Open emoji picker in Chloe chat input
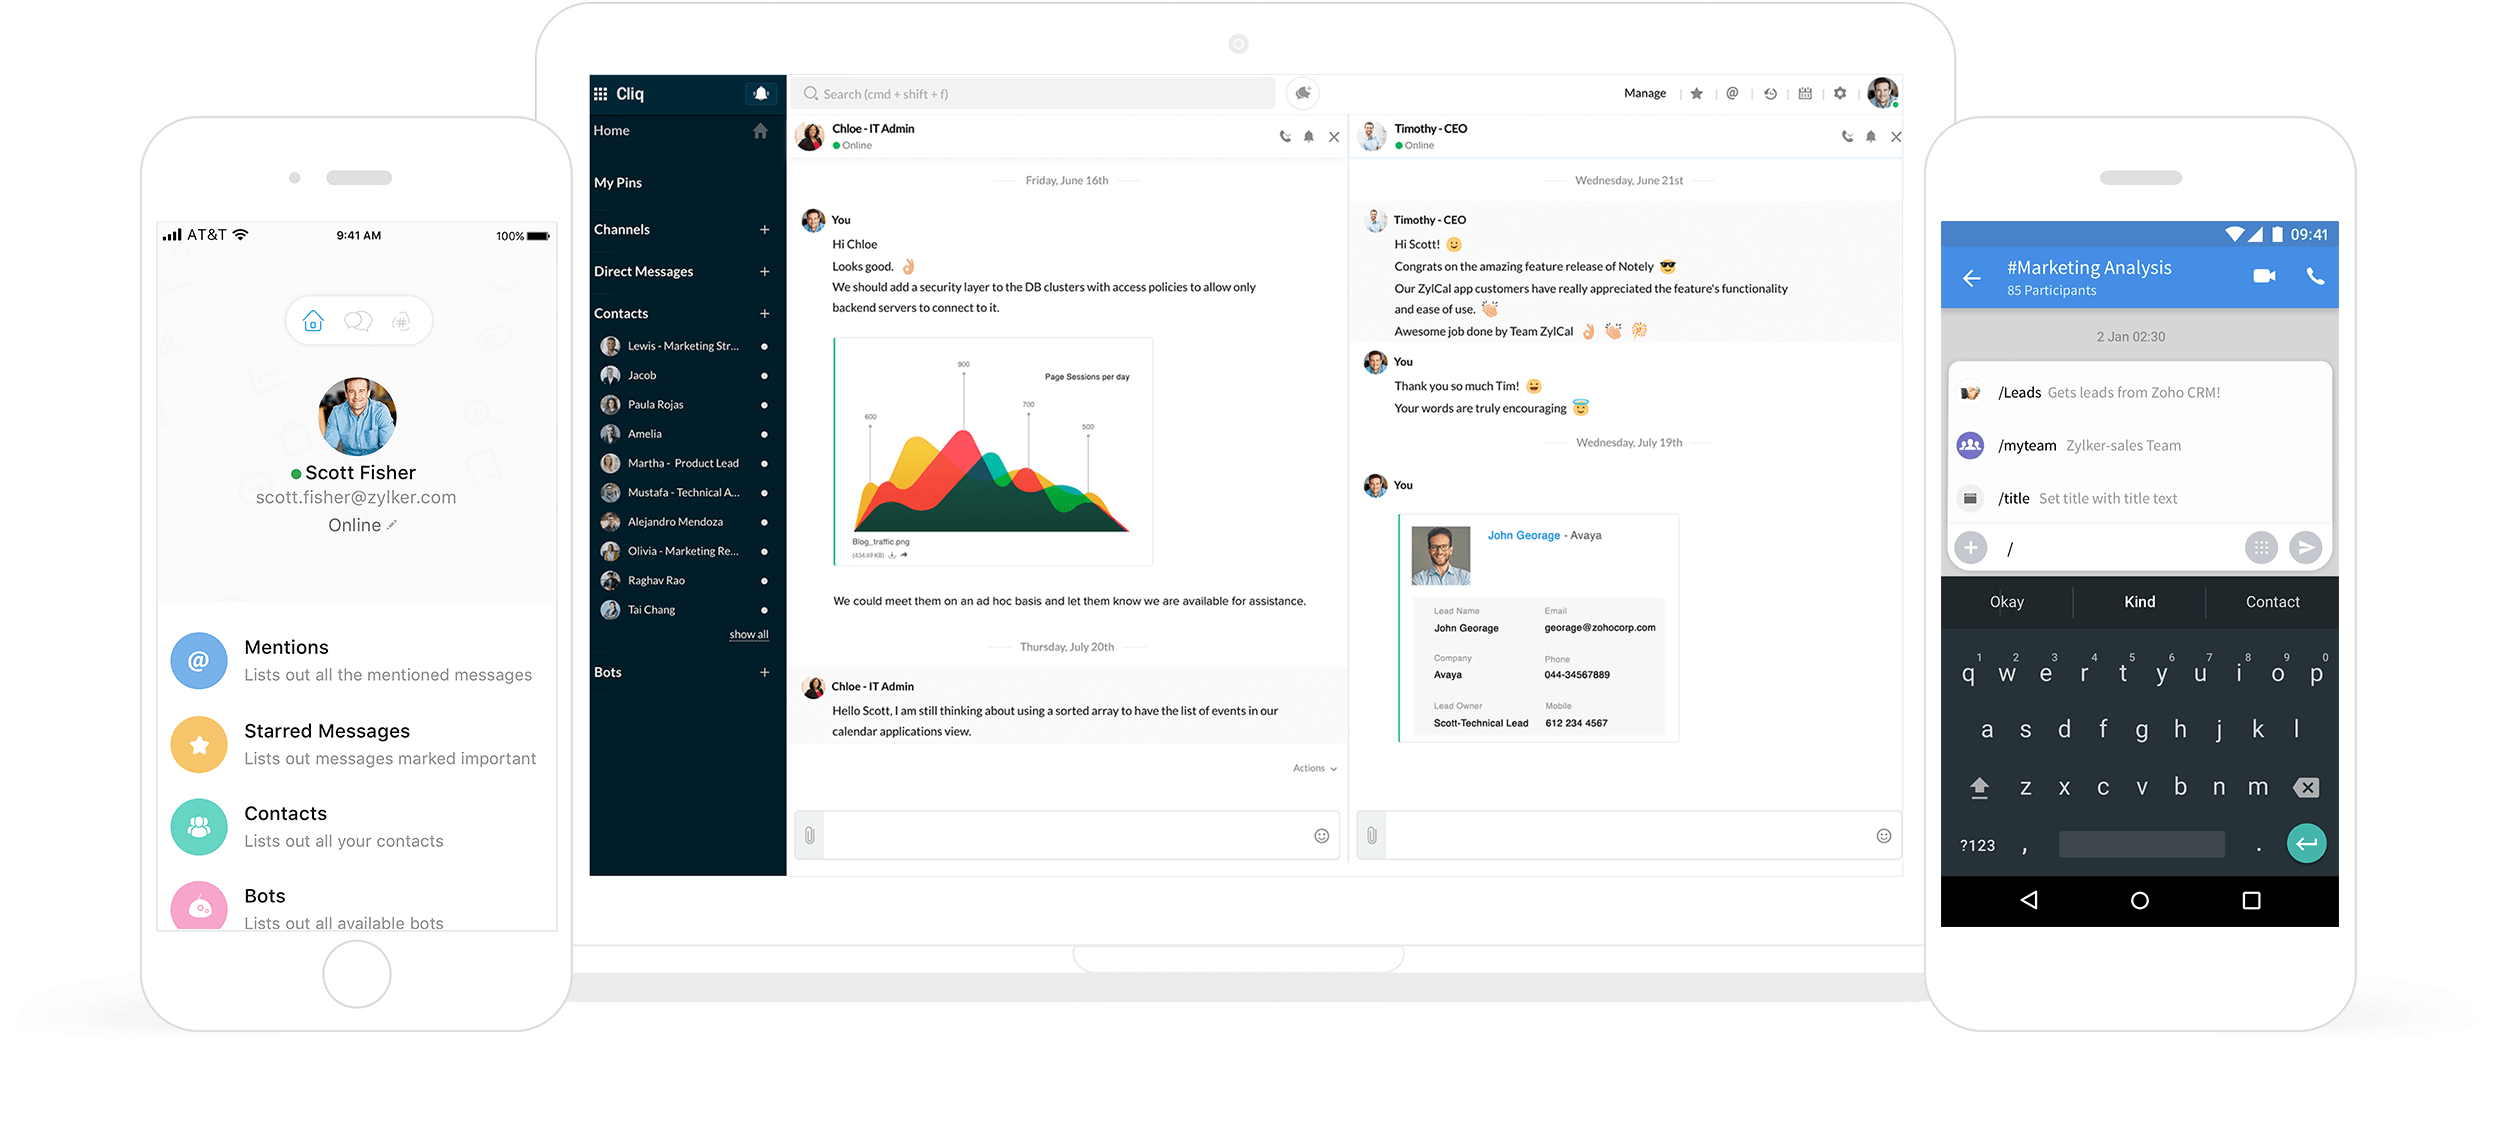This screenshot has height=1140, width=2498. point(1321,836)
